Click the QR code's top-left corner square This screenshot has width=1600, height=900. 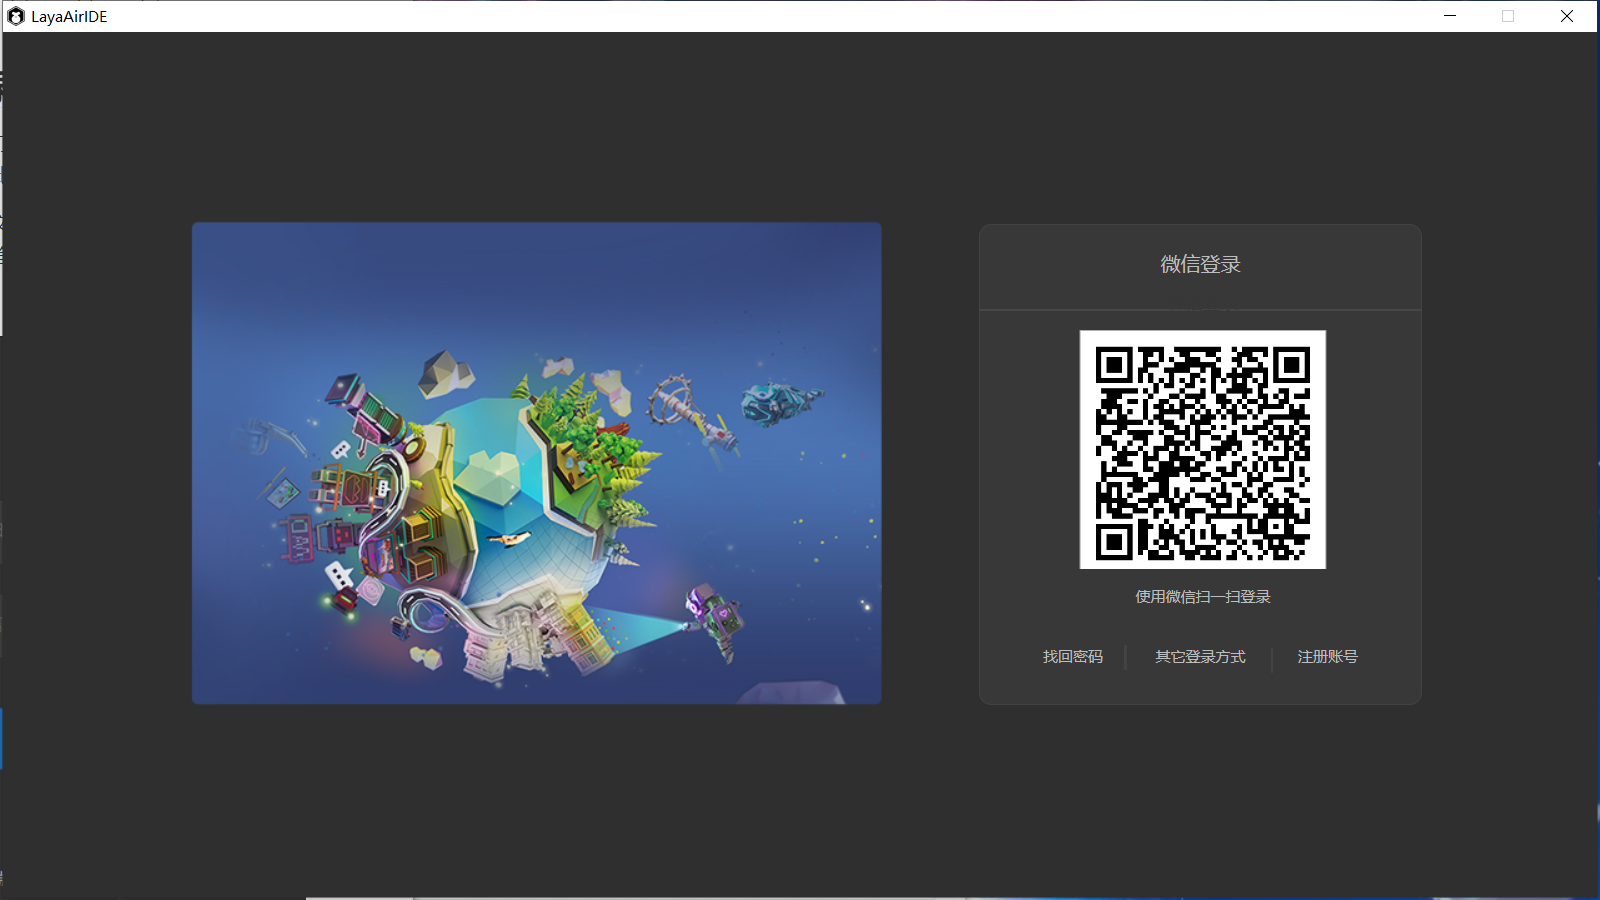tap(1113, 365)
